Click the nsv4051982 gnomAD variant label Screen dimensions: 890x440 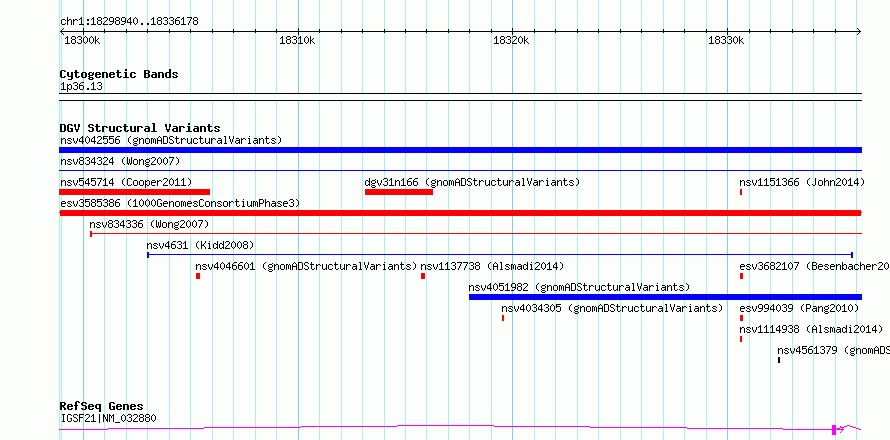(580, 287)
